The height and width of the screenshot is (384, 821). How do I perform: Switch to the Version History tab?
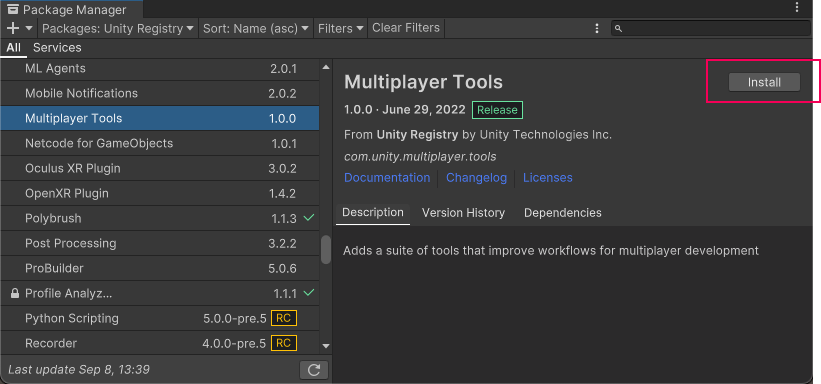[x=463, y=213]
